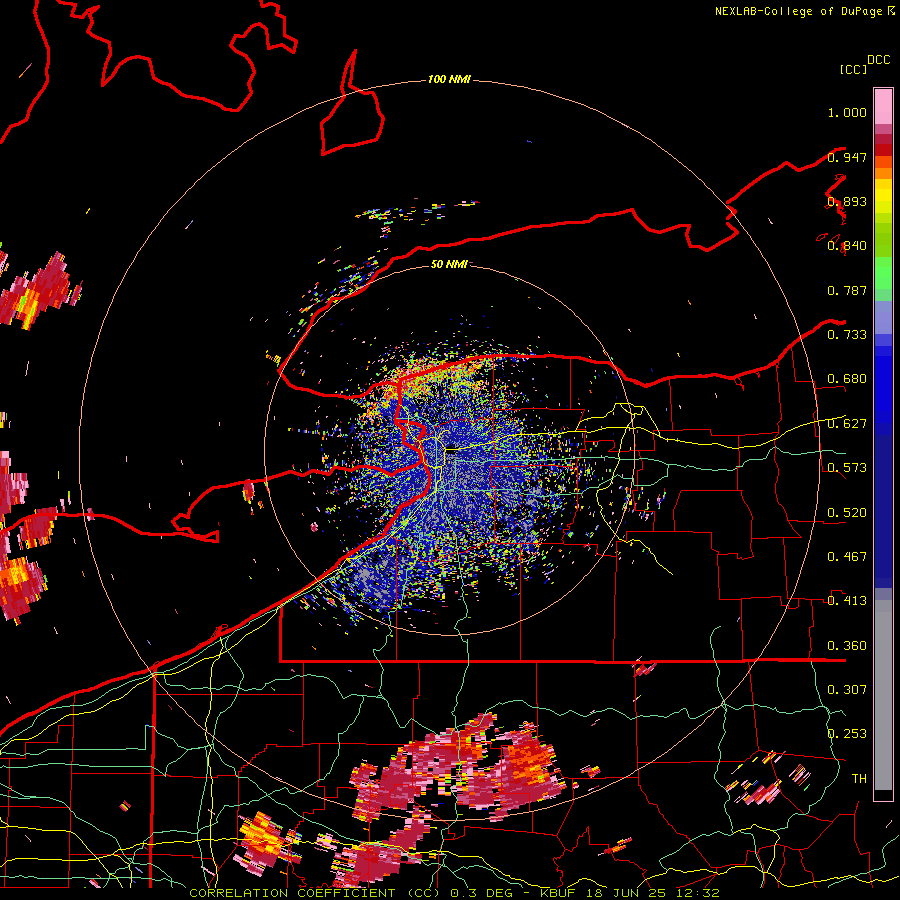Screen dimensions: 900x900
Task: Click the bright green band near 0.787
Action: 883,273
